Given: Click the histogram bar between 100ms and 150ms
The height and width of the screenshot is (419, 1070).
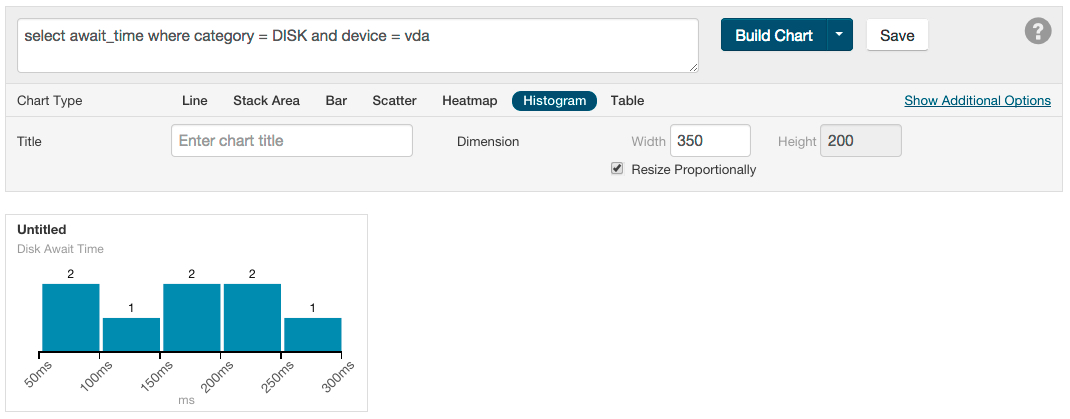Looking at the screenshot, I should 131,335.
